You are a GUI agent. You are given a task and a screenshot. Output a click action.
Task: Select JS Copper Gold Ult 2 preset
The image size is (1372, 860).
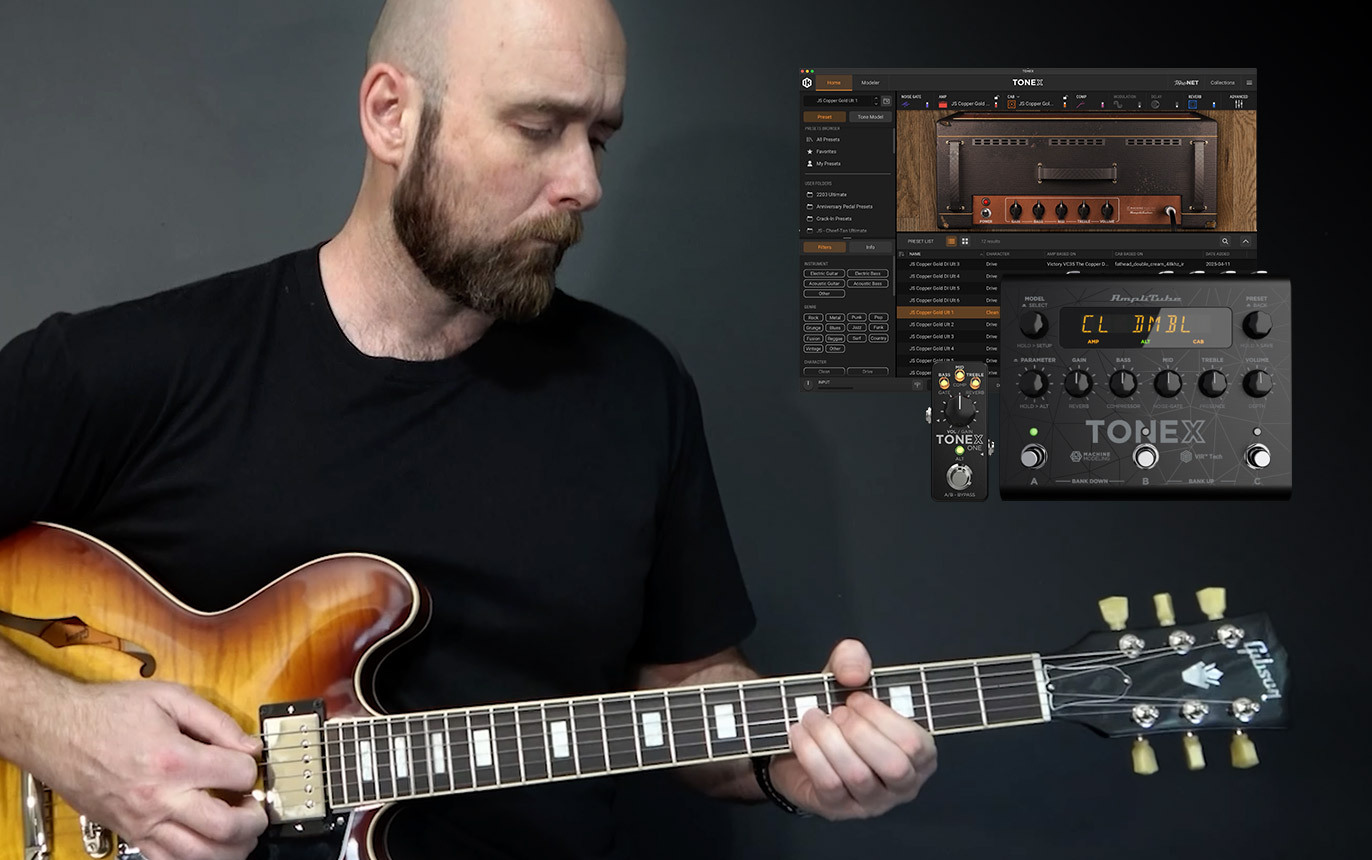(x=932, y=325)
